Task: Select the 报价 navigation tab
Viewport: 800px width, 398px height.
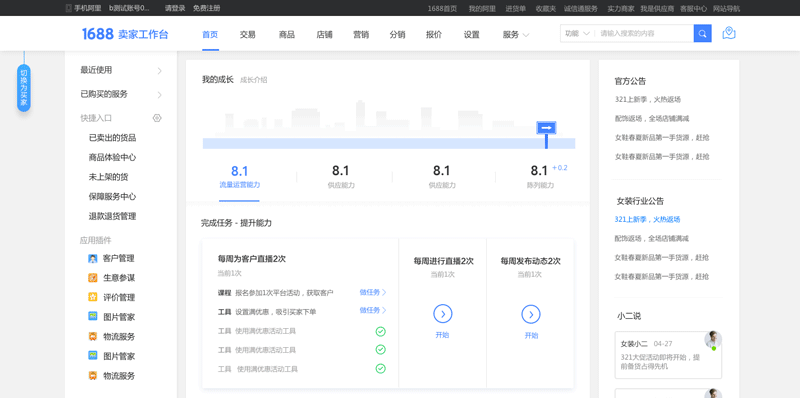Action: [x=434, y=35]
